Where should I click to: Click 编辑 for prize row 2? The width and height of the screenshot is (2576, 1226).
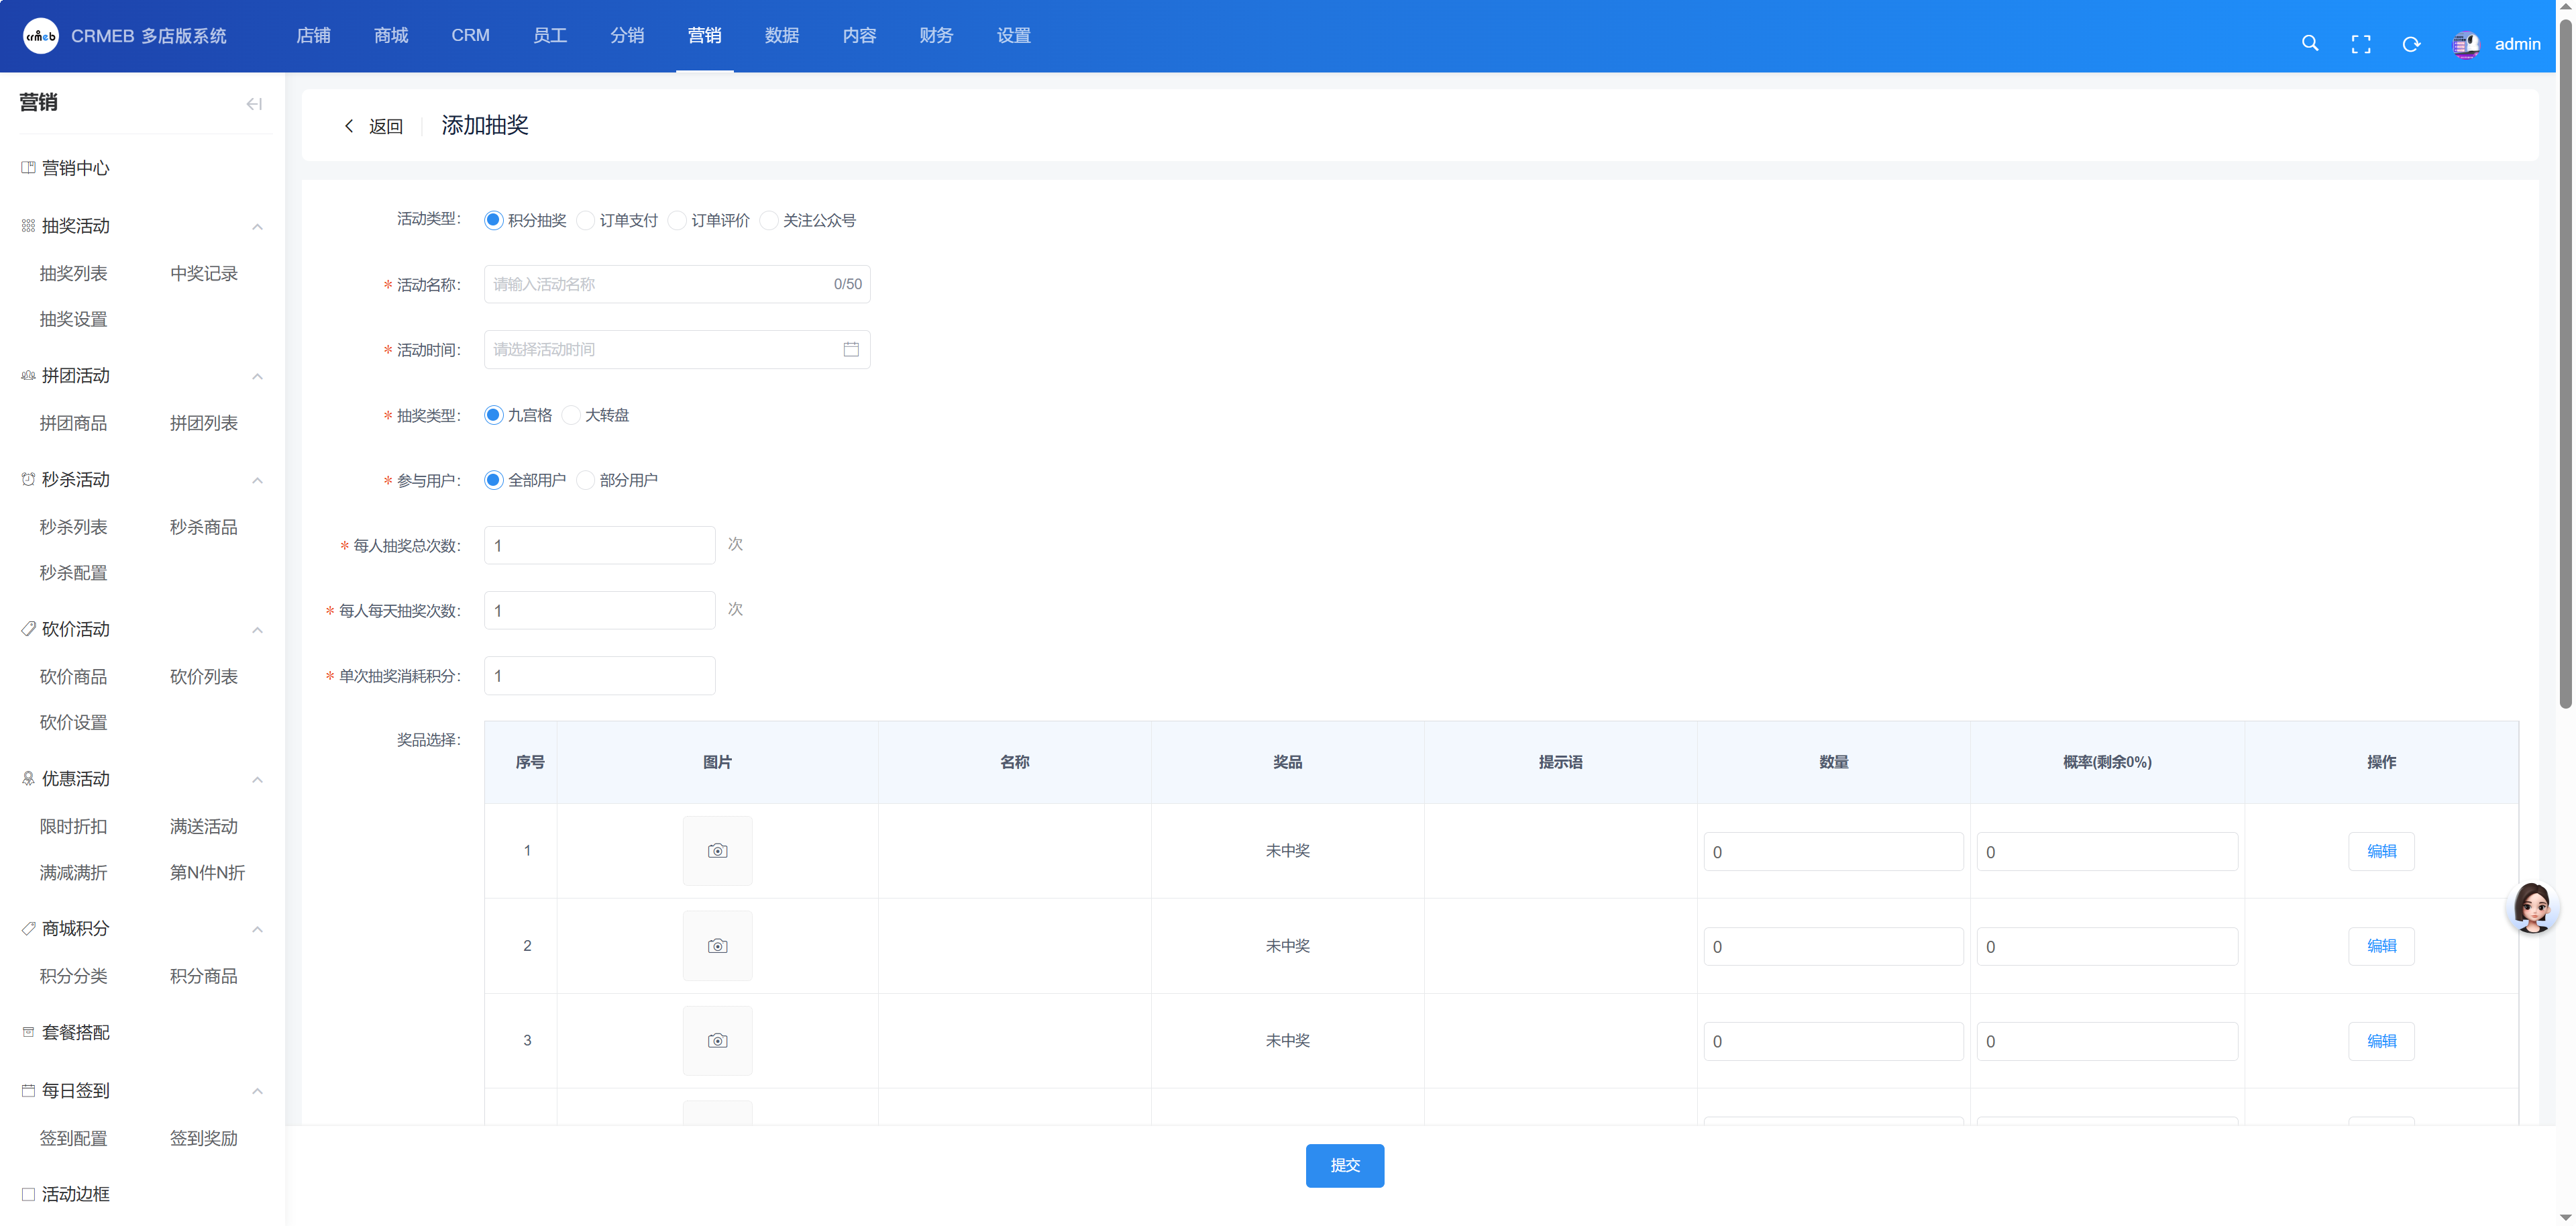[2381, 946]
